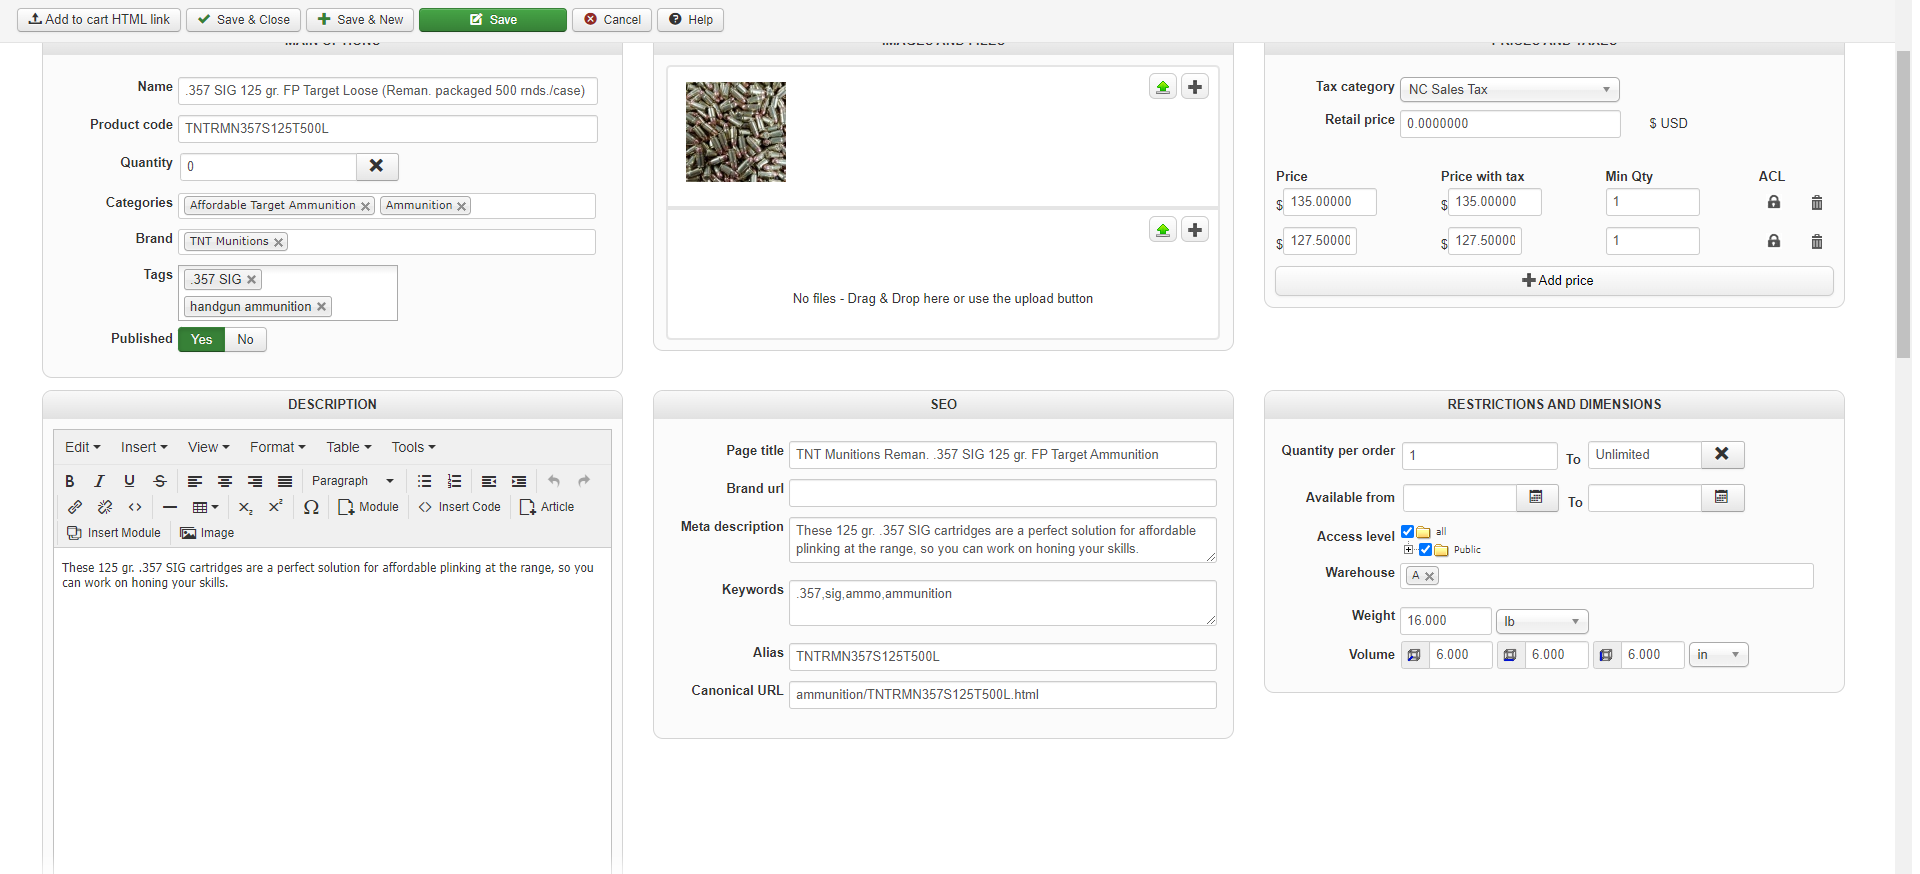Open the table insert dropdown icon
Screen dimensions: 1920x874
(x=205, y=507)
